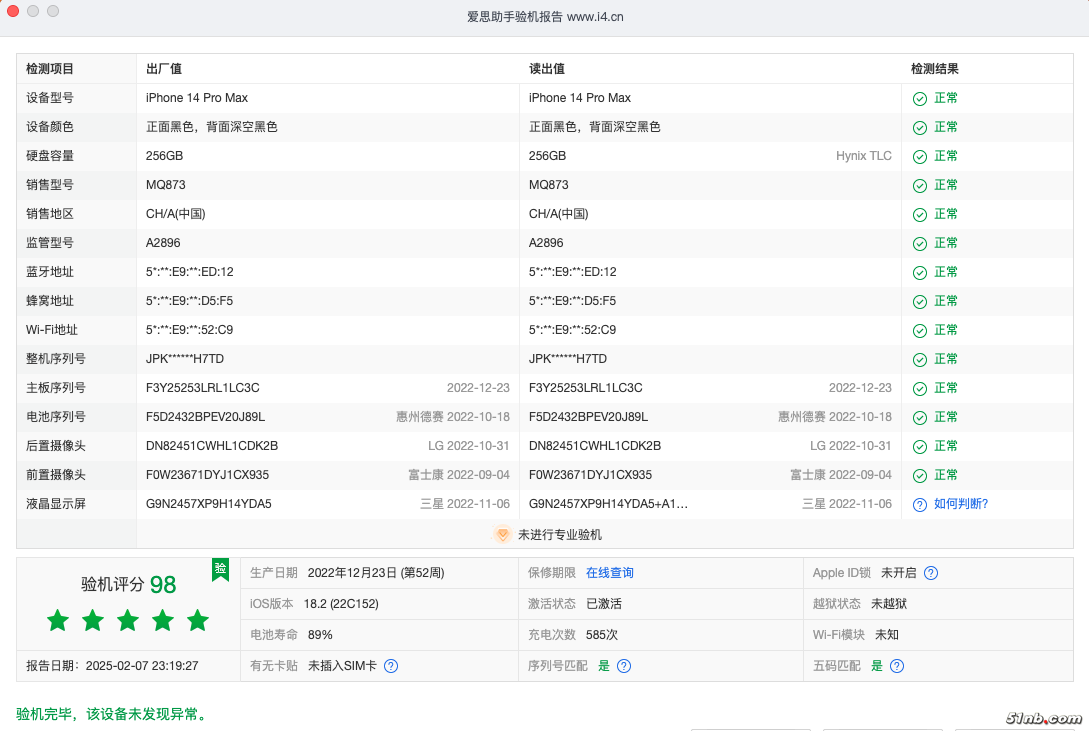Click the 检测结果 column header
This screenshot has width=1089, height=731.
pyautogui.click(x=934, y=69)
